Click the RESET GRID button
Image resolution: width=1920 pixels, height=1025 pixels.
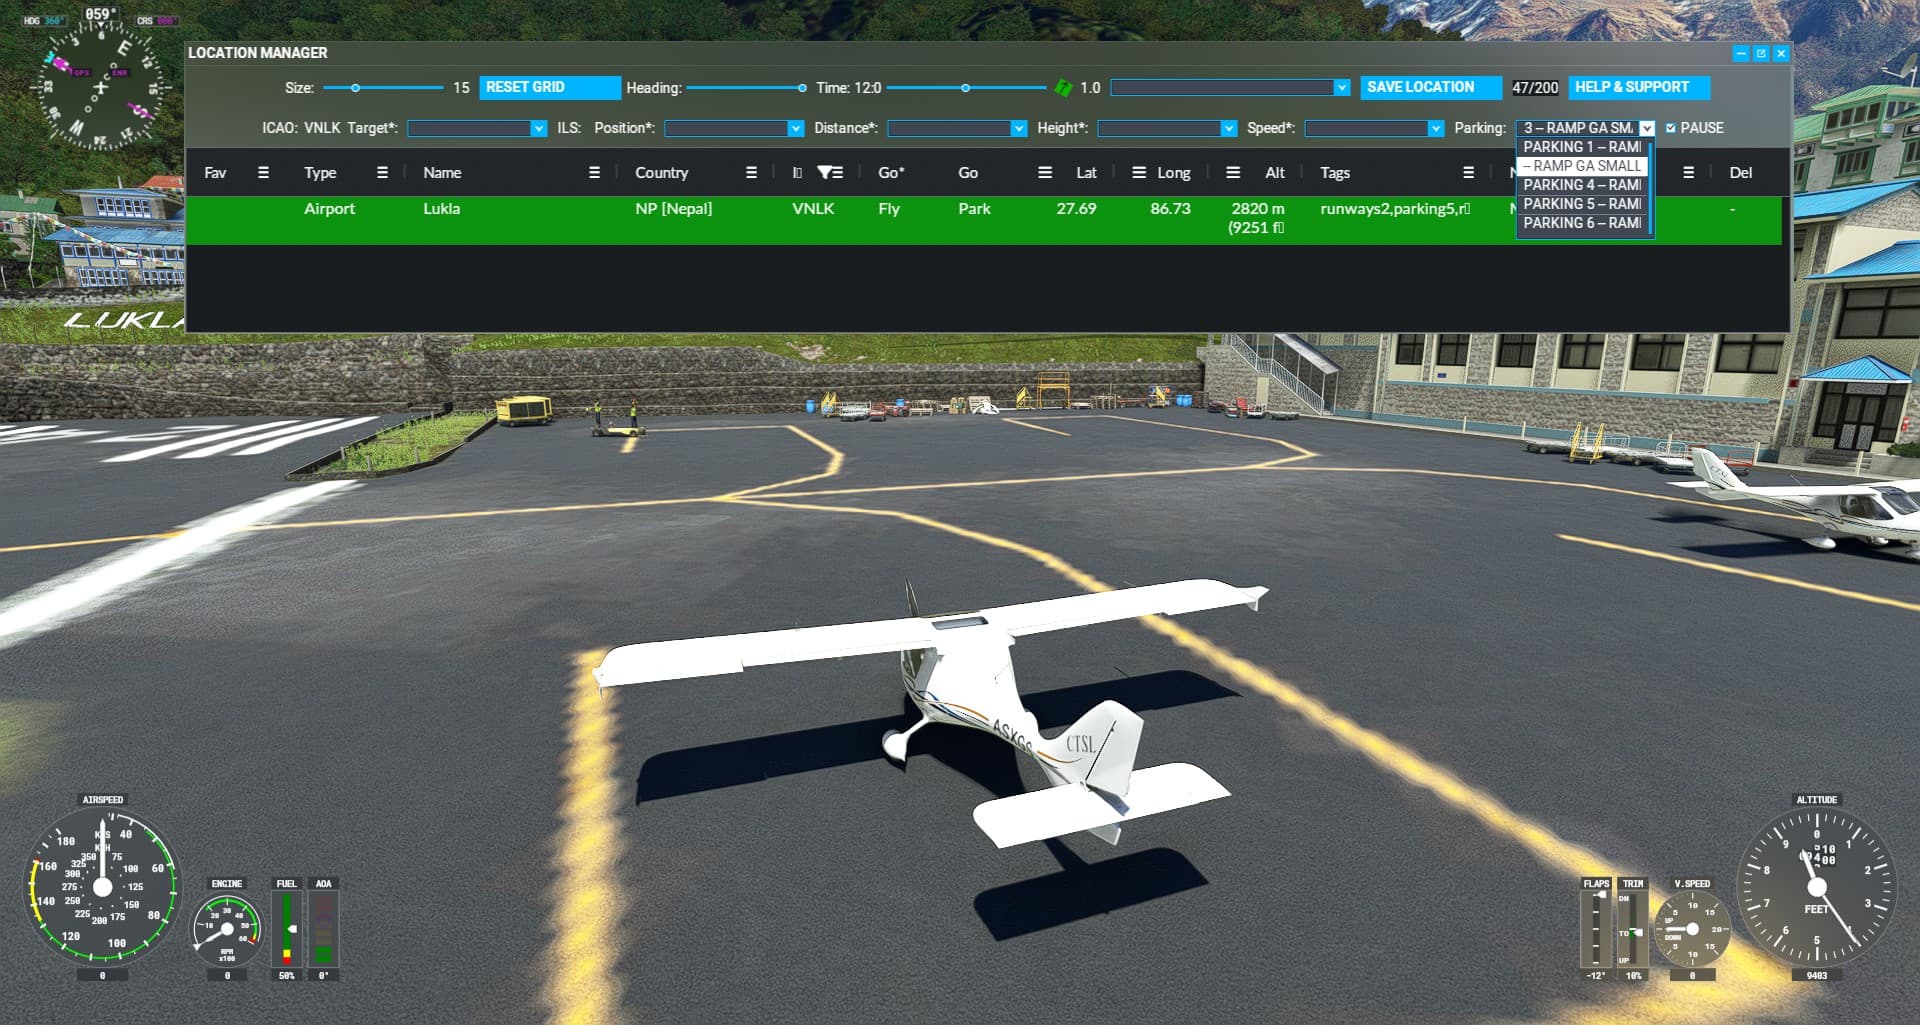click(x=549, y=88)
